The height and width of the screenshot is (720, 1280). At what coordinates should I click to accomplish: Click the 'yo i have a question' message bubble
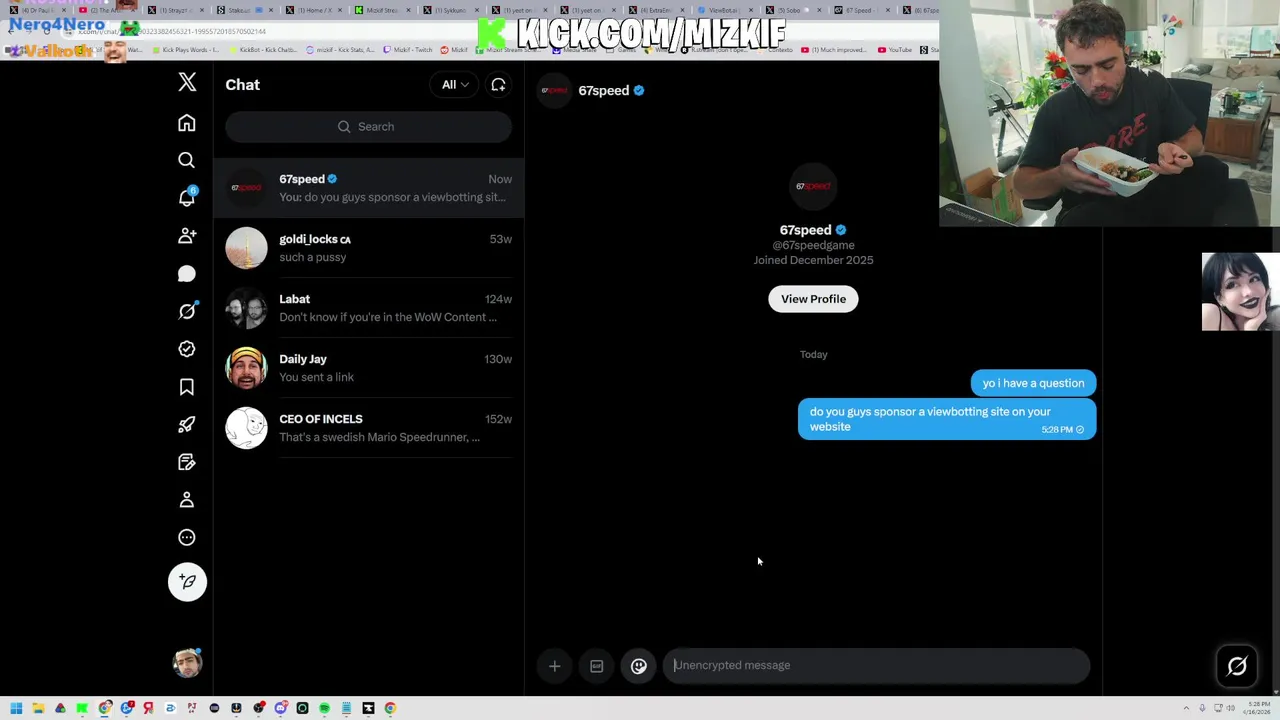[x=1033, y=383]
